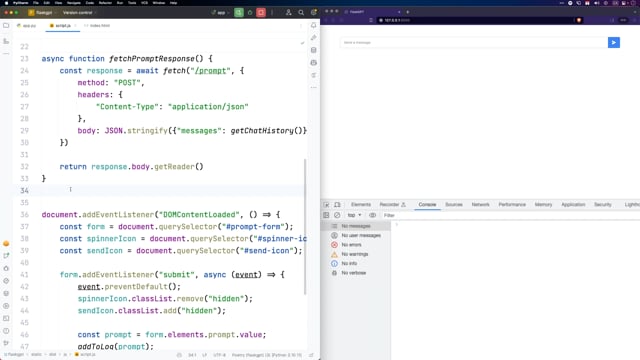Open the Database tool window icon

(313, 50)
